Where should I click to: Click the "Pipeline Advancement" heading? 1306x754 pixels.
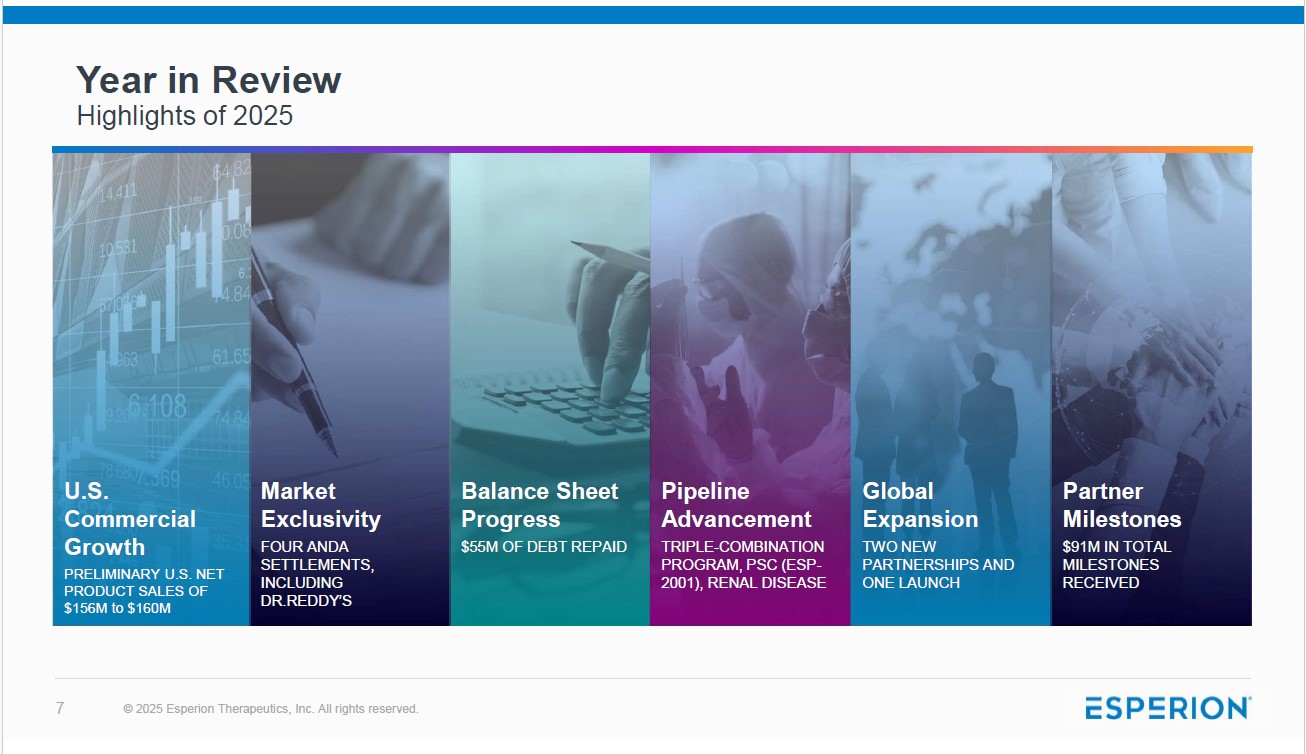pos(736,505)
